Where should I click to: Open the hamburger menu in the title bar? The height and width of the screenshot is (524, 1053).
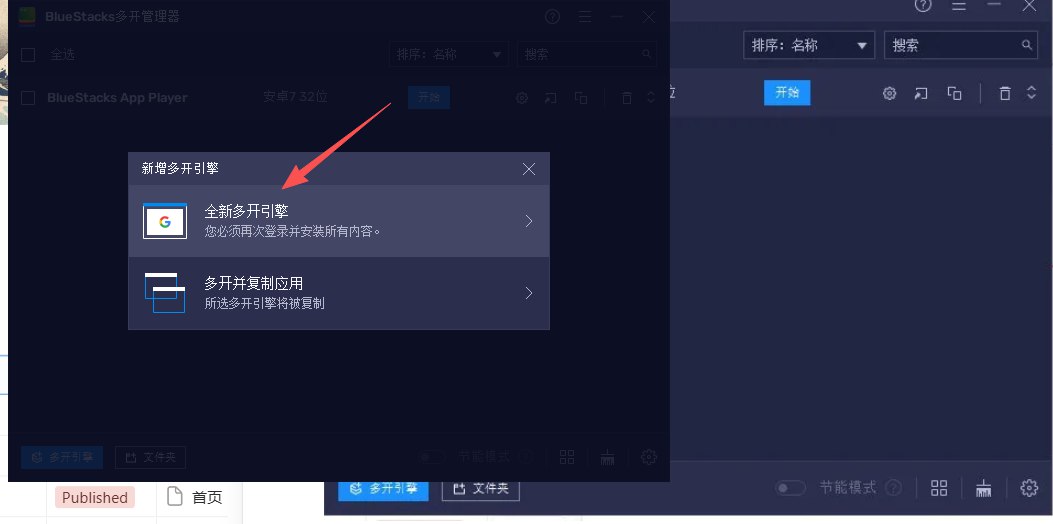coord(958,6)
